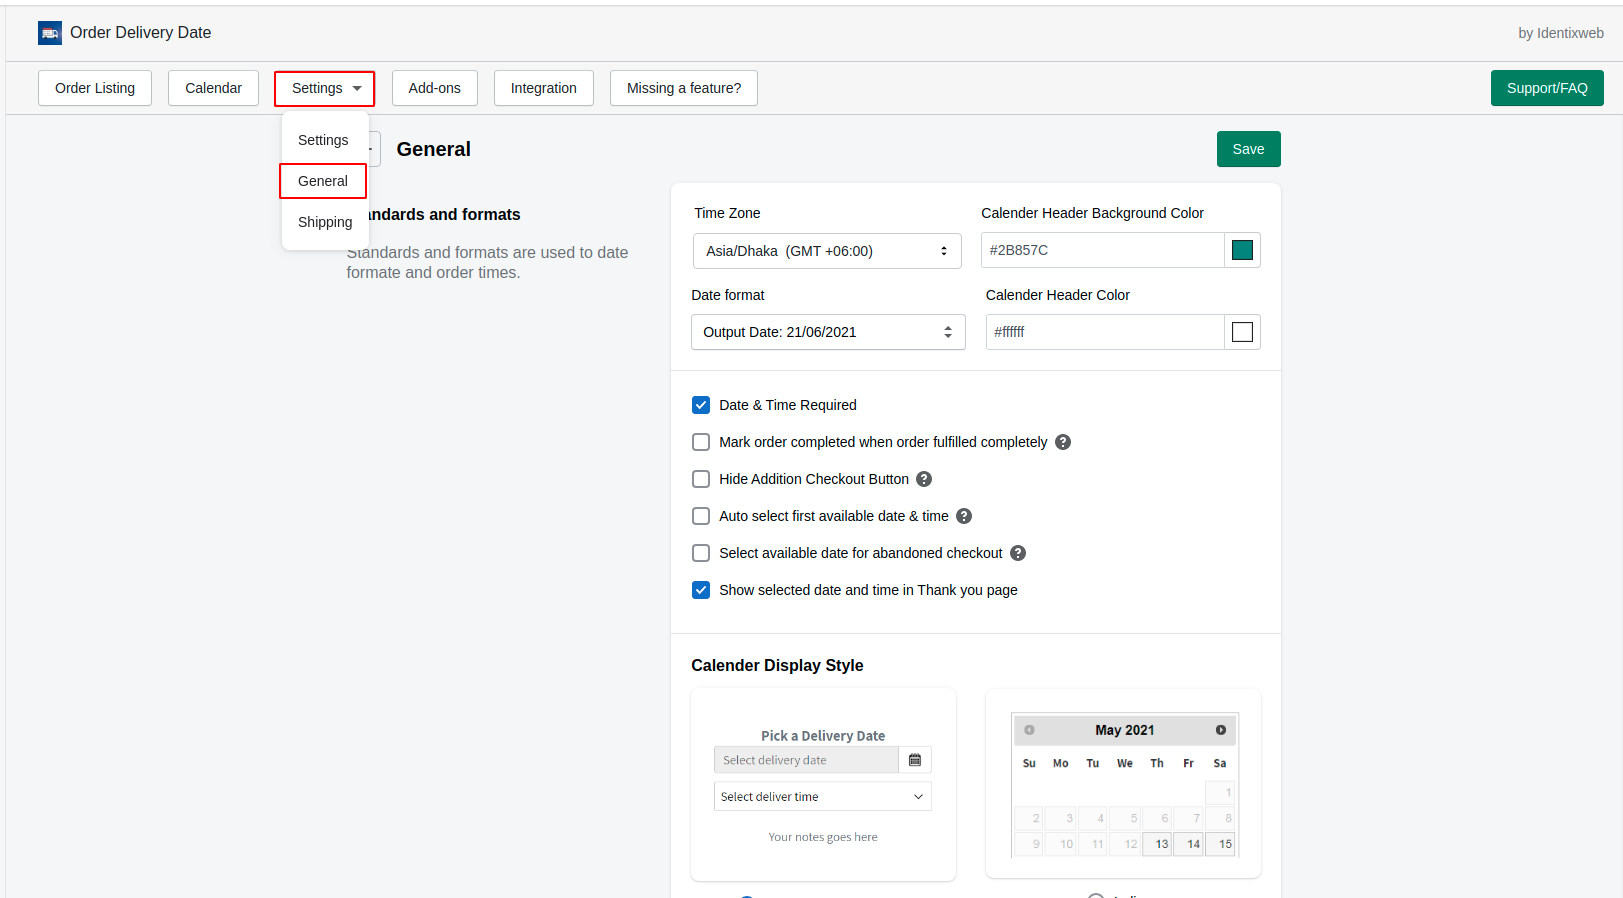Click the General page heading
Image resolution: width=1623 pixels, height=898 pixels.
pos(434,149)
